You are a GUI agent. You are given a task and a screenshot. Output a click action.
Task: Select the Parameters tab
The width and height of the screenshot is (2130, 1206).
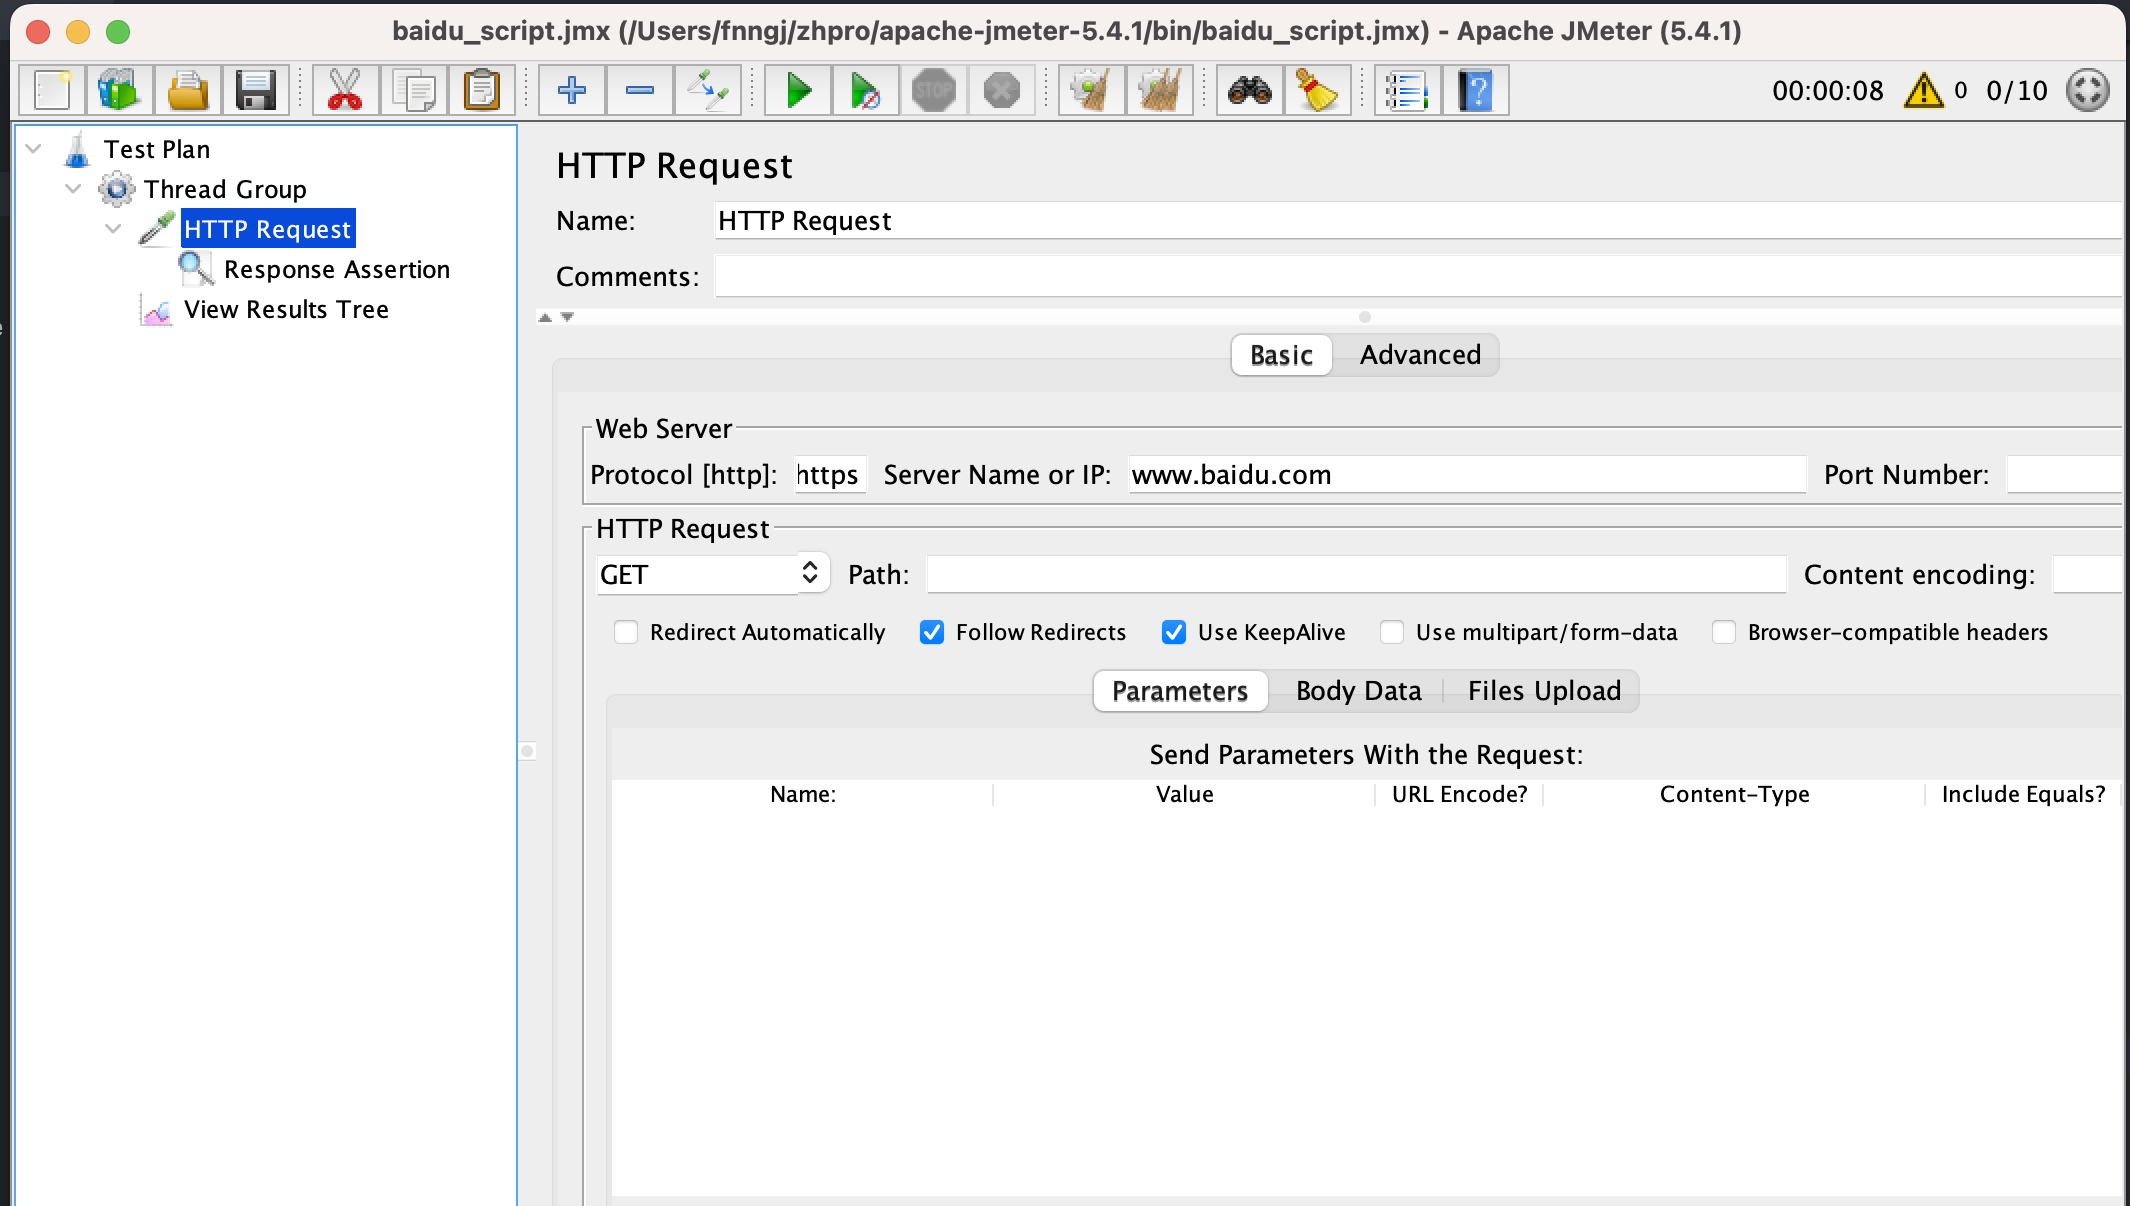pyautogui.click(x=1180, y=691)
